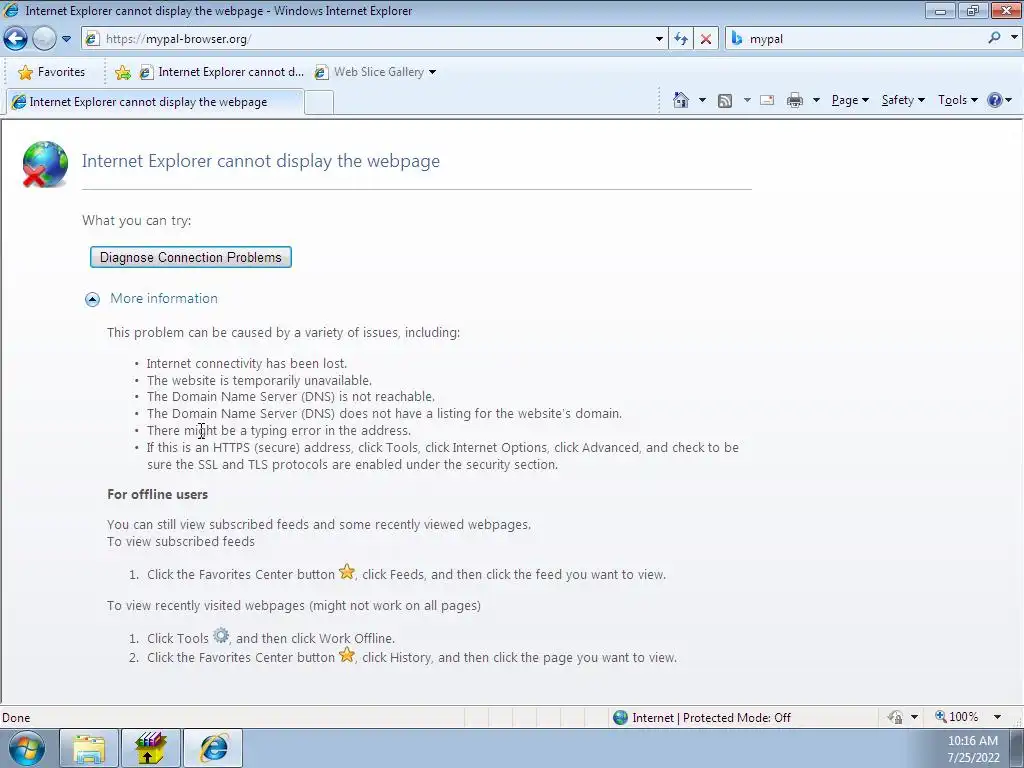Click the Done status bar text
1024x768 pixels.
tap(16, 718)
